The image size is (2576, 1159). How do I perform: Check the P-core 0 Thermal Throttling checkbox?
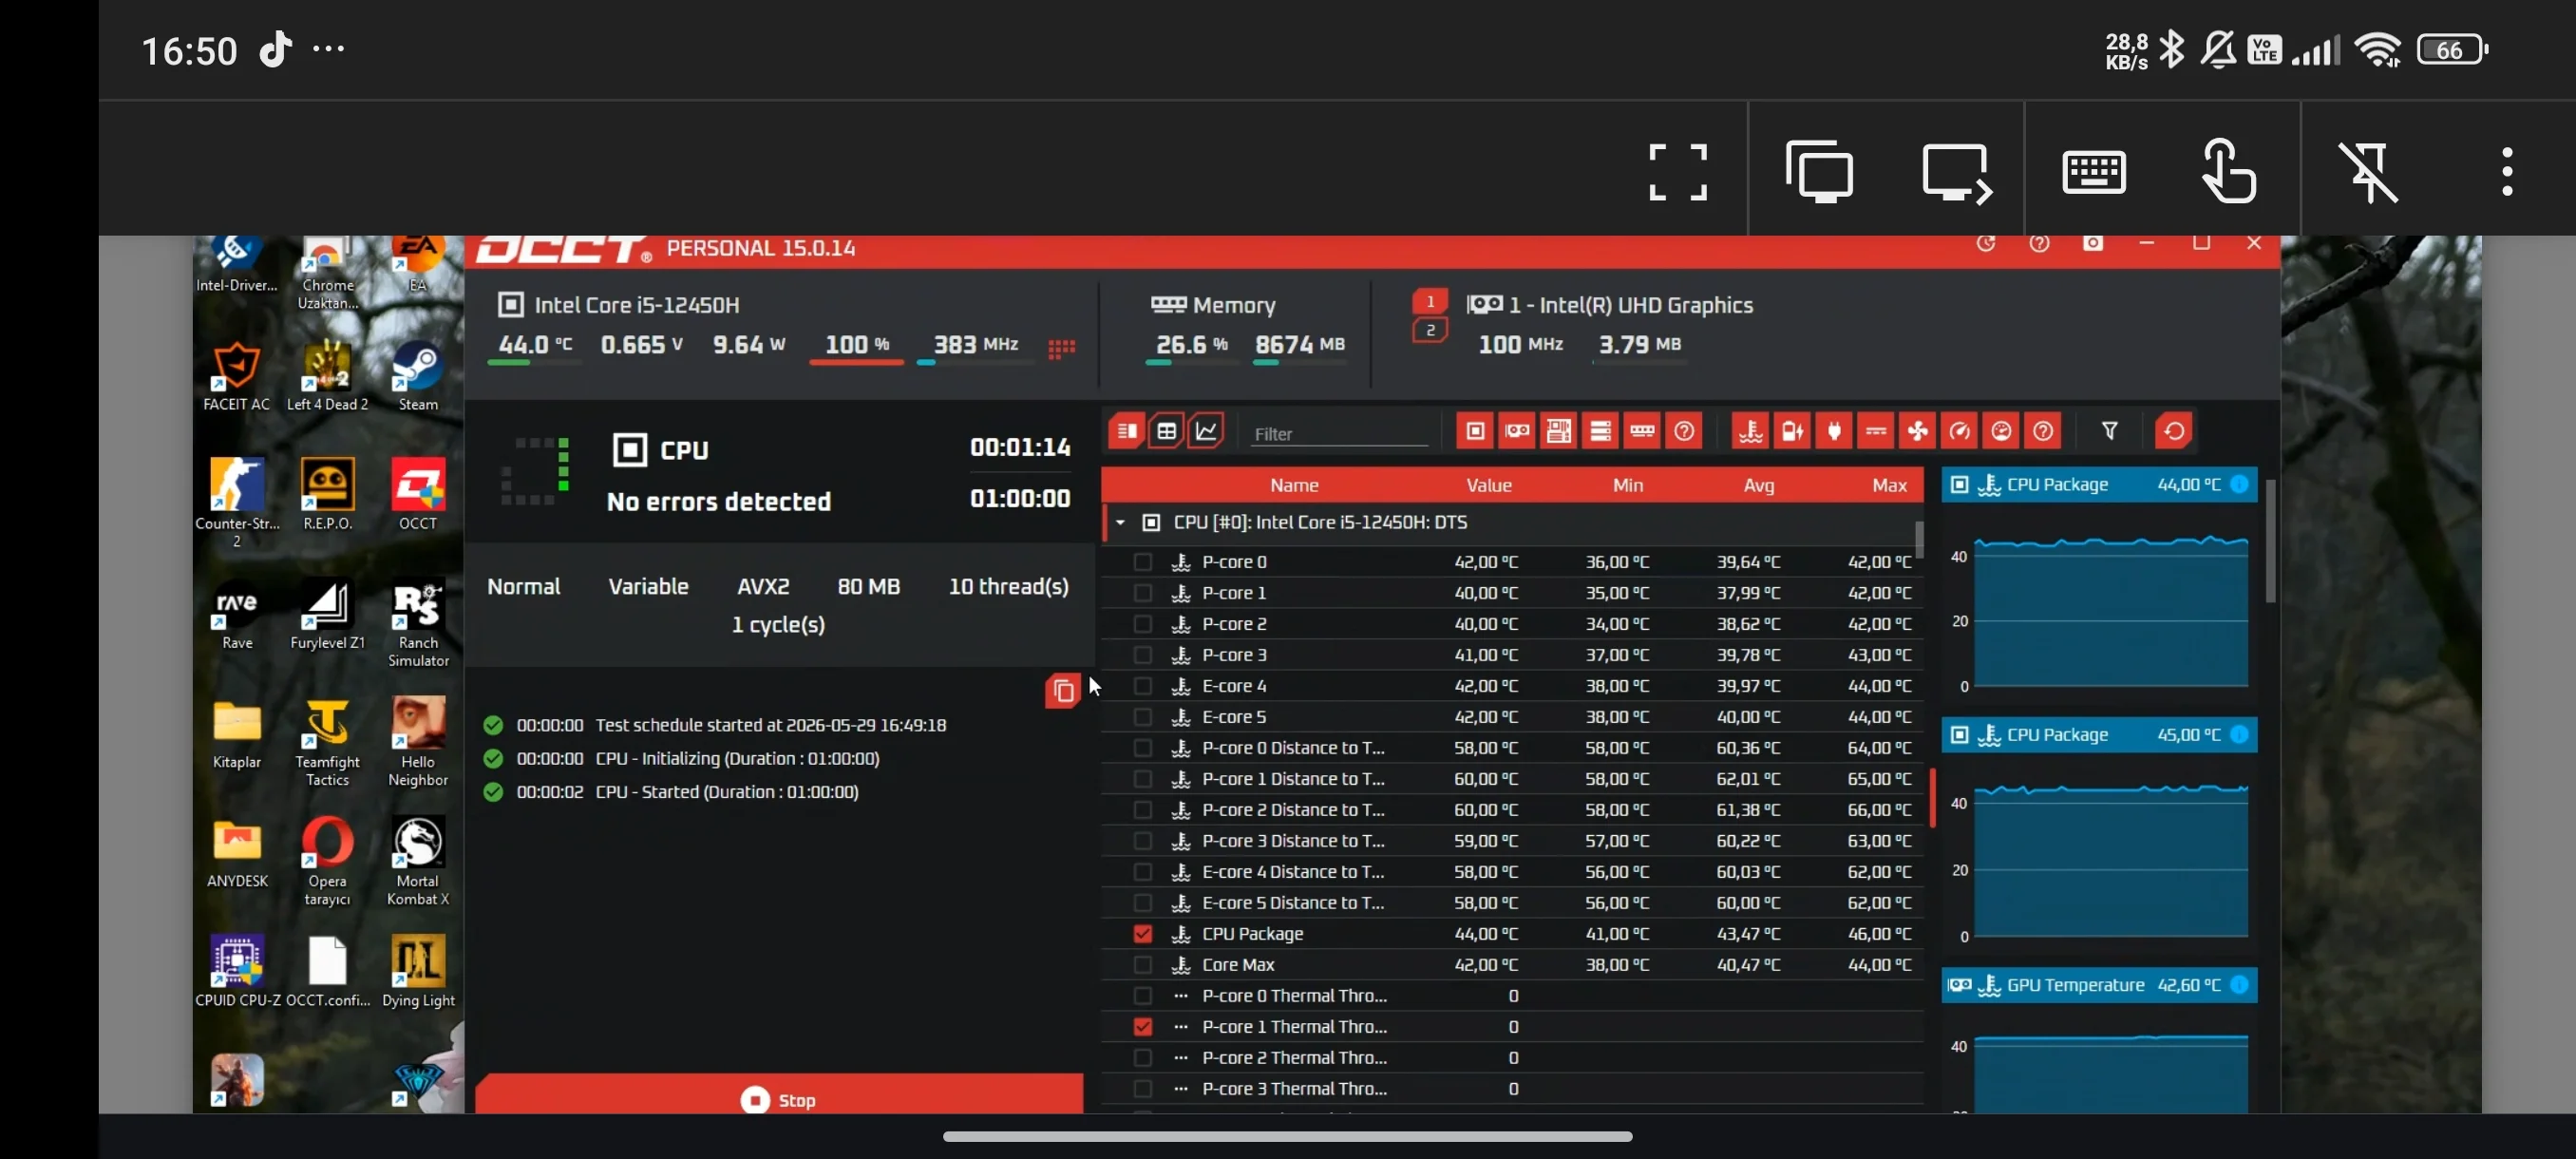pos(1142,996)
